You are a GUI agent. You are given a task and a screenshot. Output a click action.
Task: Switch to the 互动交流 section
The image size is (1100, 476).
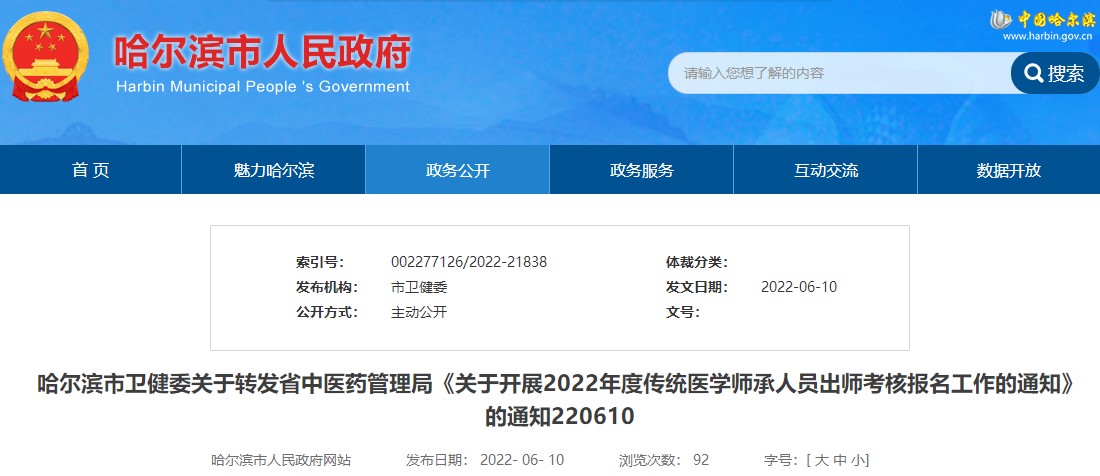(826, 170)
